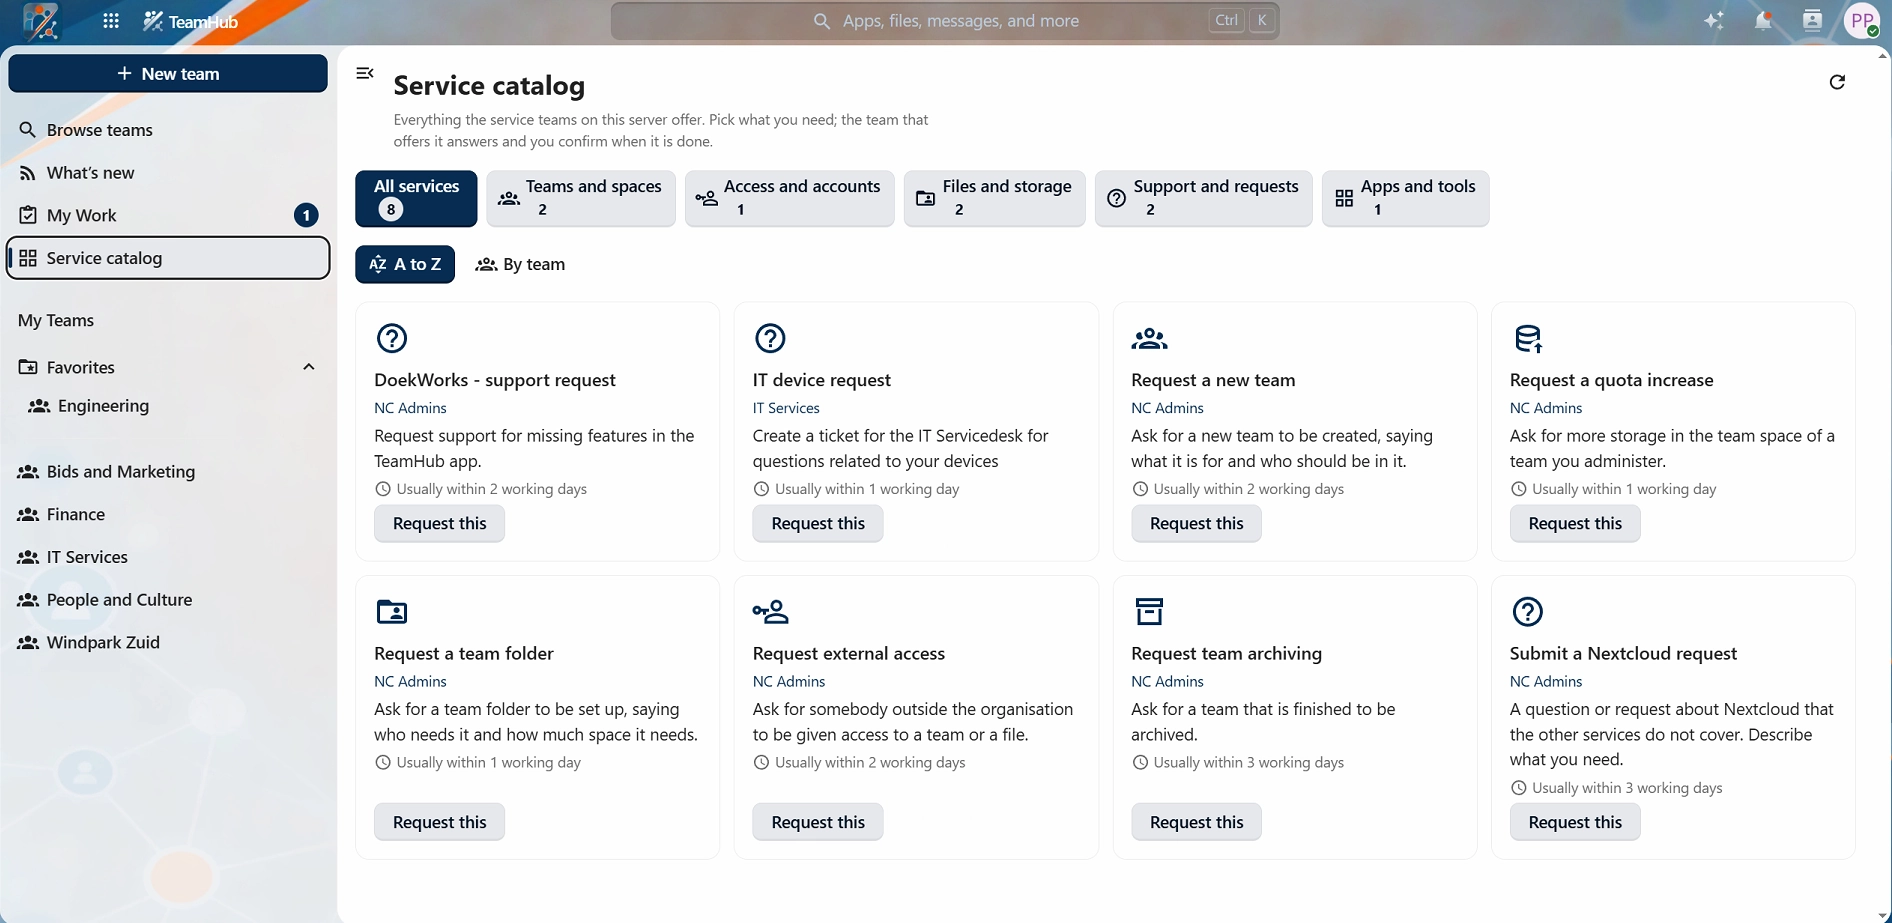Click the team folder card icon
The width and height of the screenshot is (1892, 923).
[392, 611]
